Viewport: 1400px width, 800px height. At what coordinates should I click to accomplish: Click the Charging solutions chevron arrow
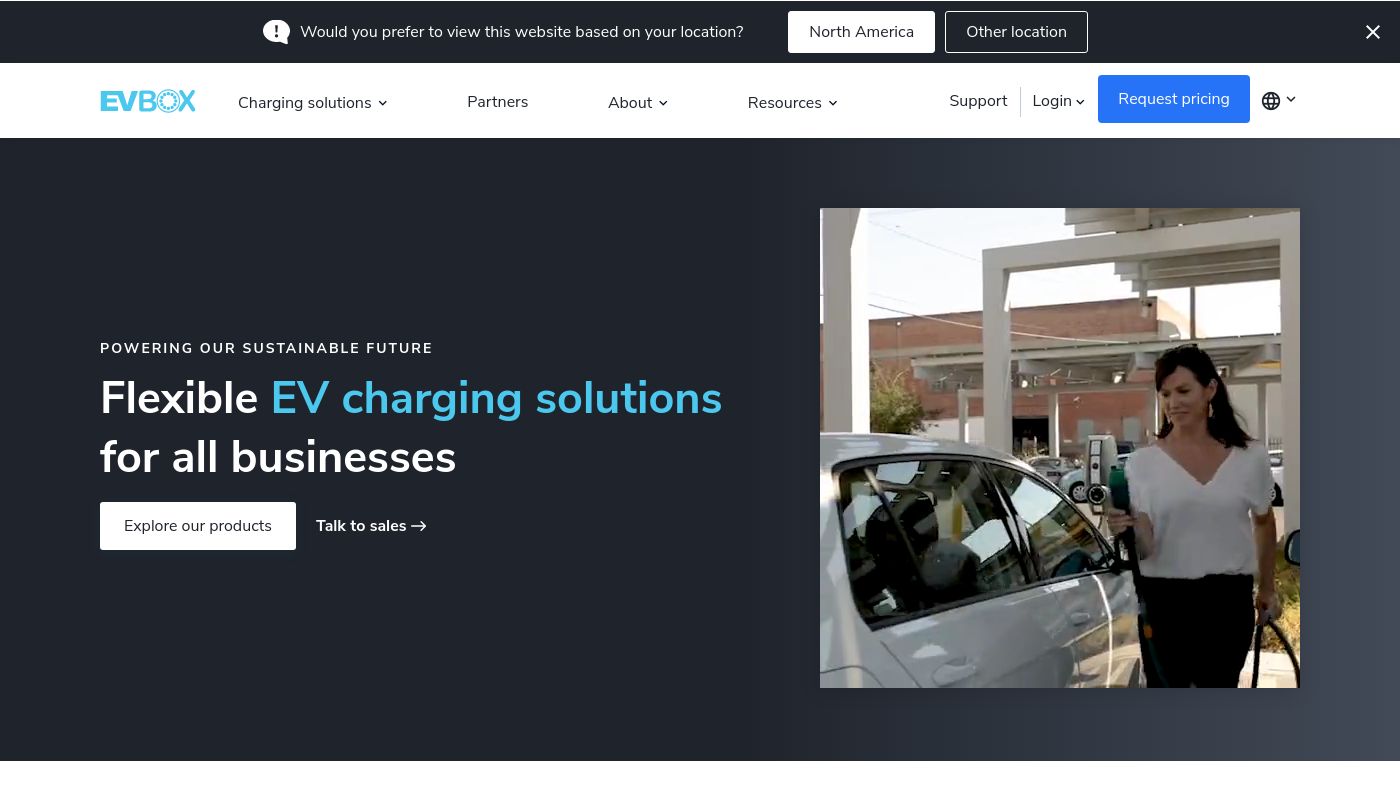click(382, 103)
